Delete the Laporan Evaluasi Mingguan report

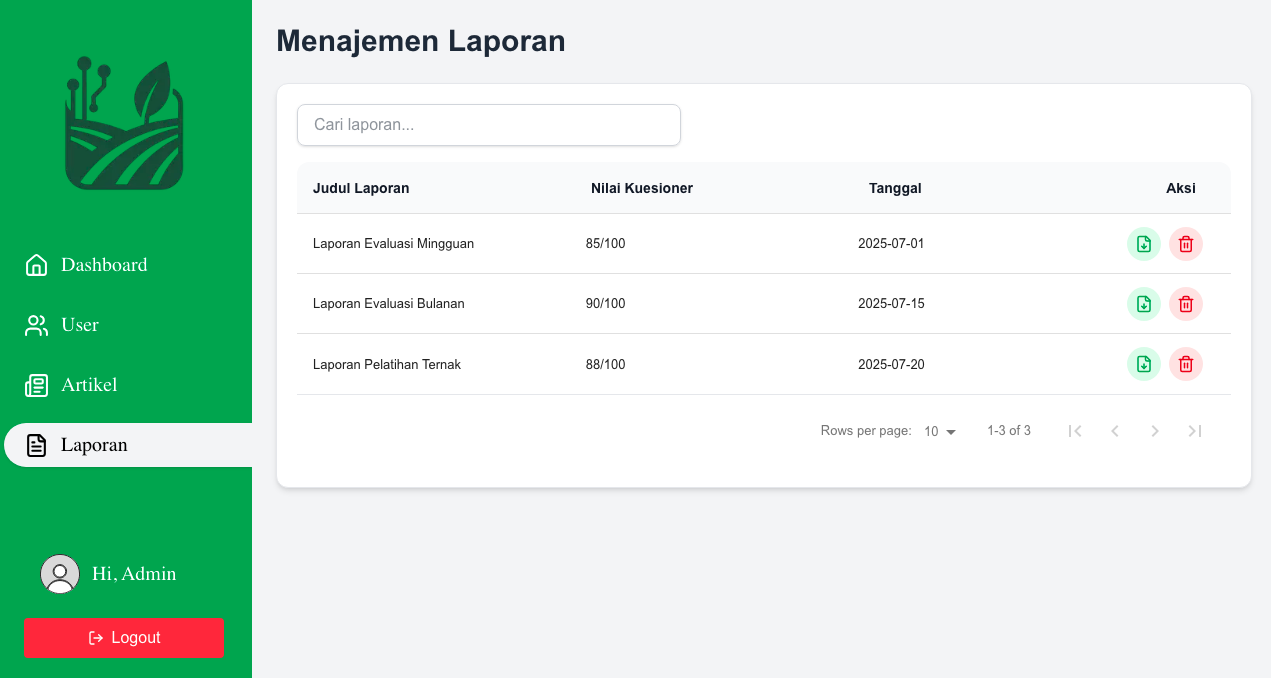pos(1185,244)
